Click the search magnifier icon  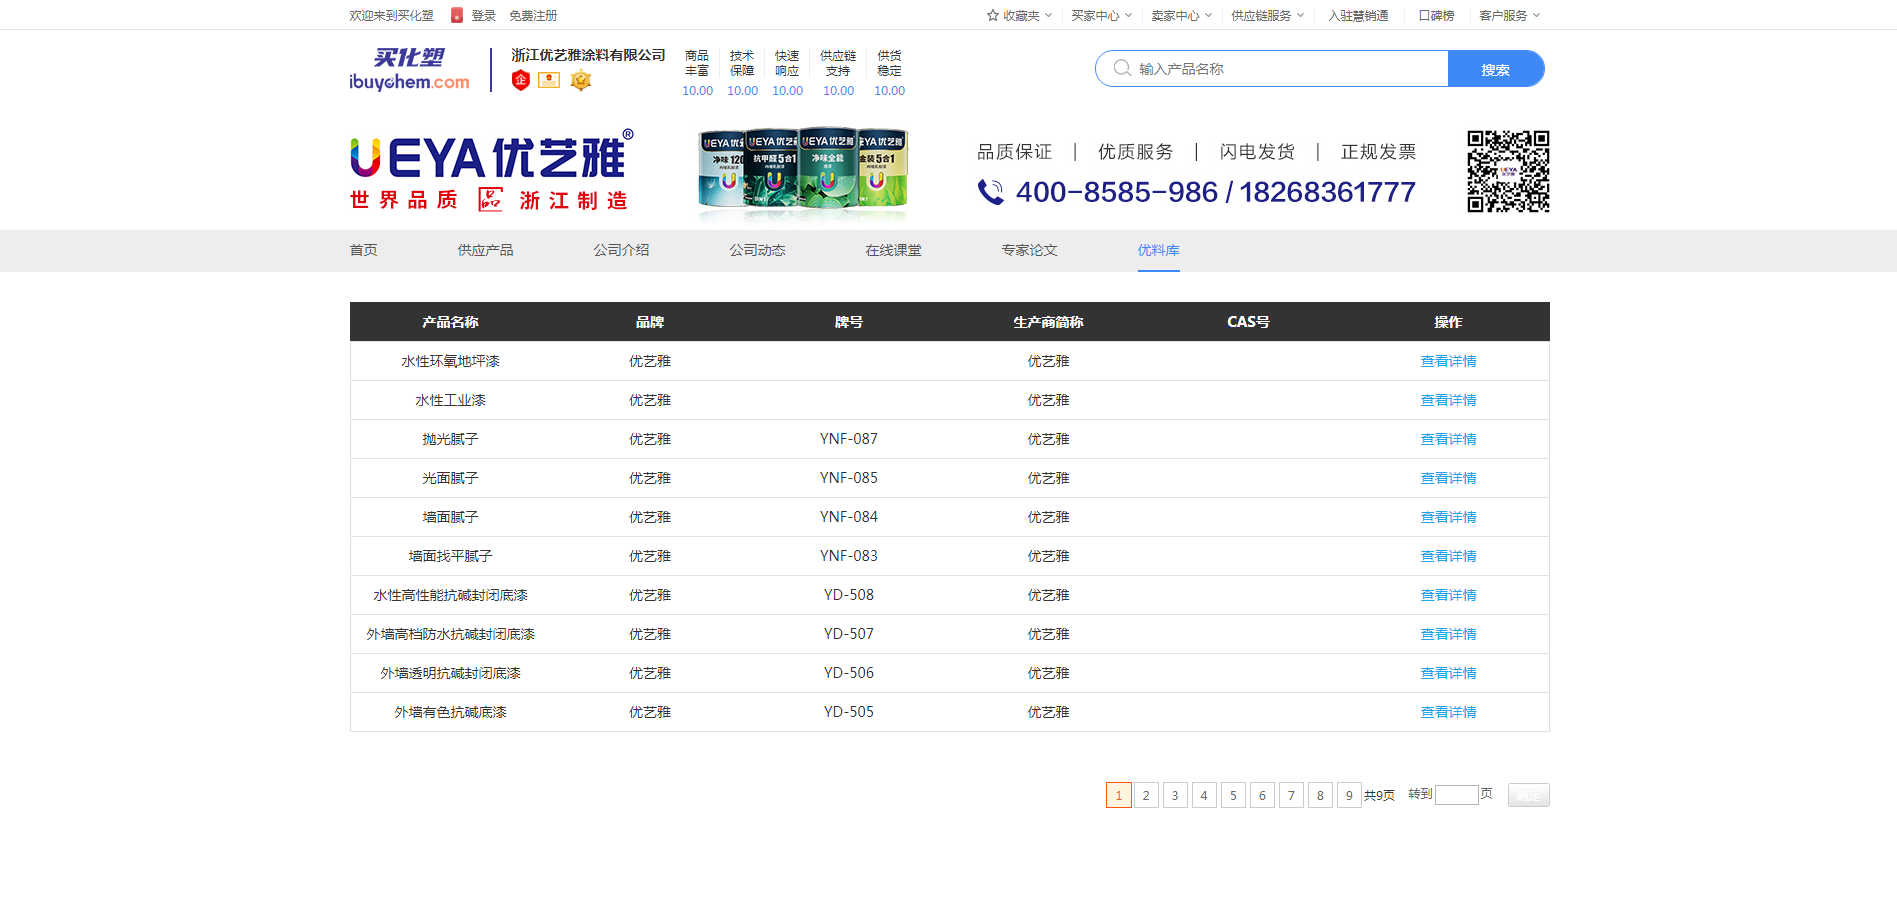click(1122, 68)
